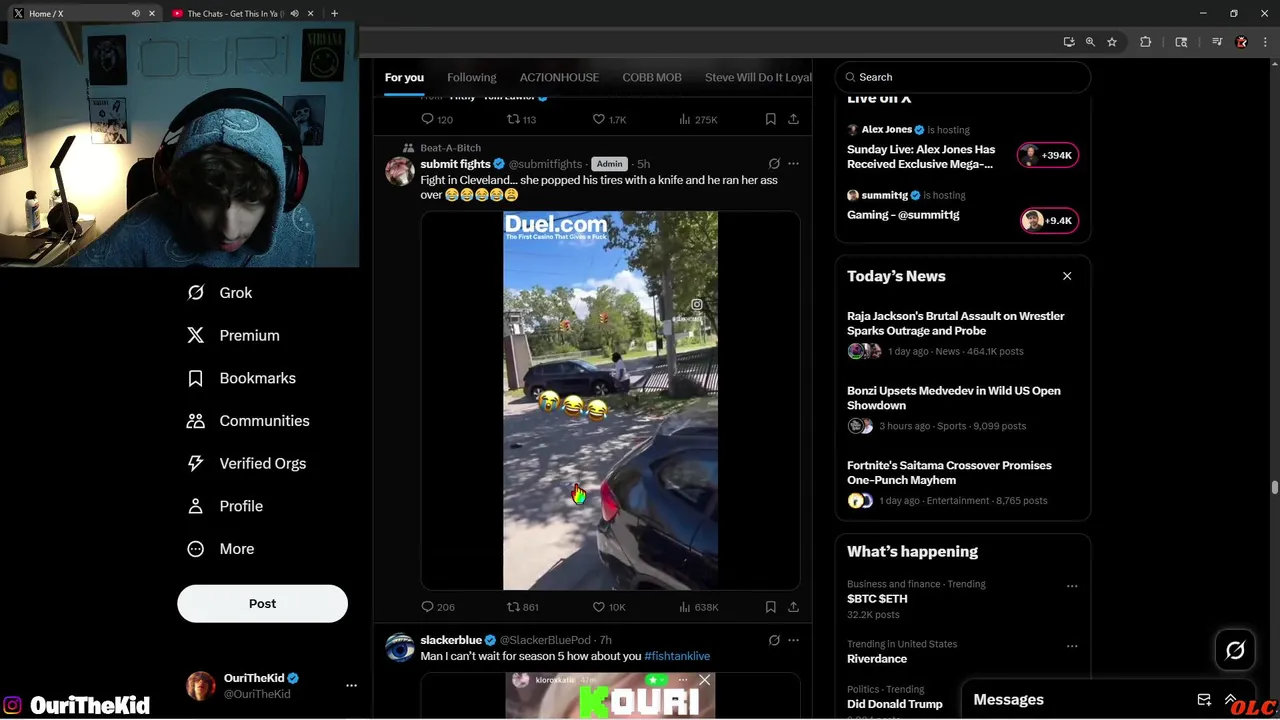The image size is (1280, 720).
Task: Open submit fights profile avatar
Action: 400,171
